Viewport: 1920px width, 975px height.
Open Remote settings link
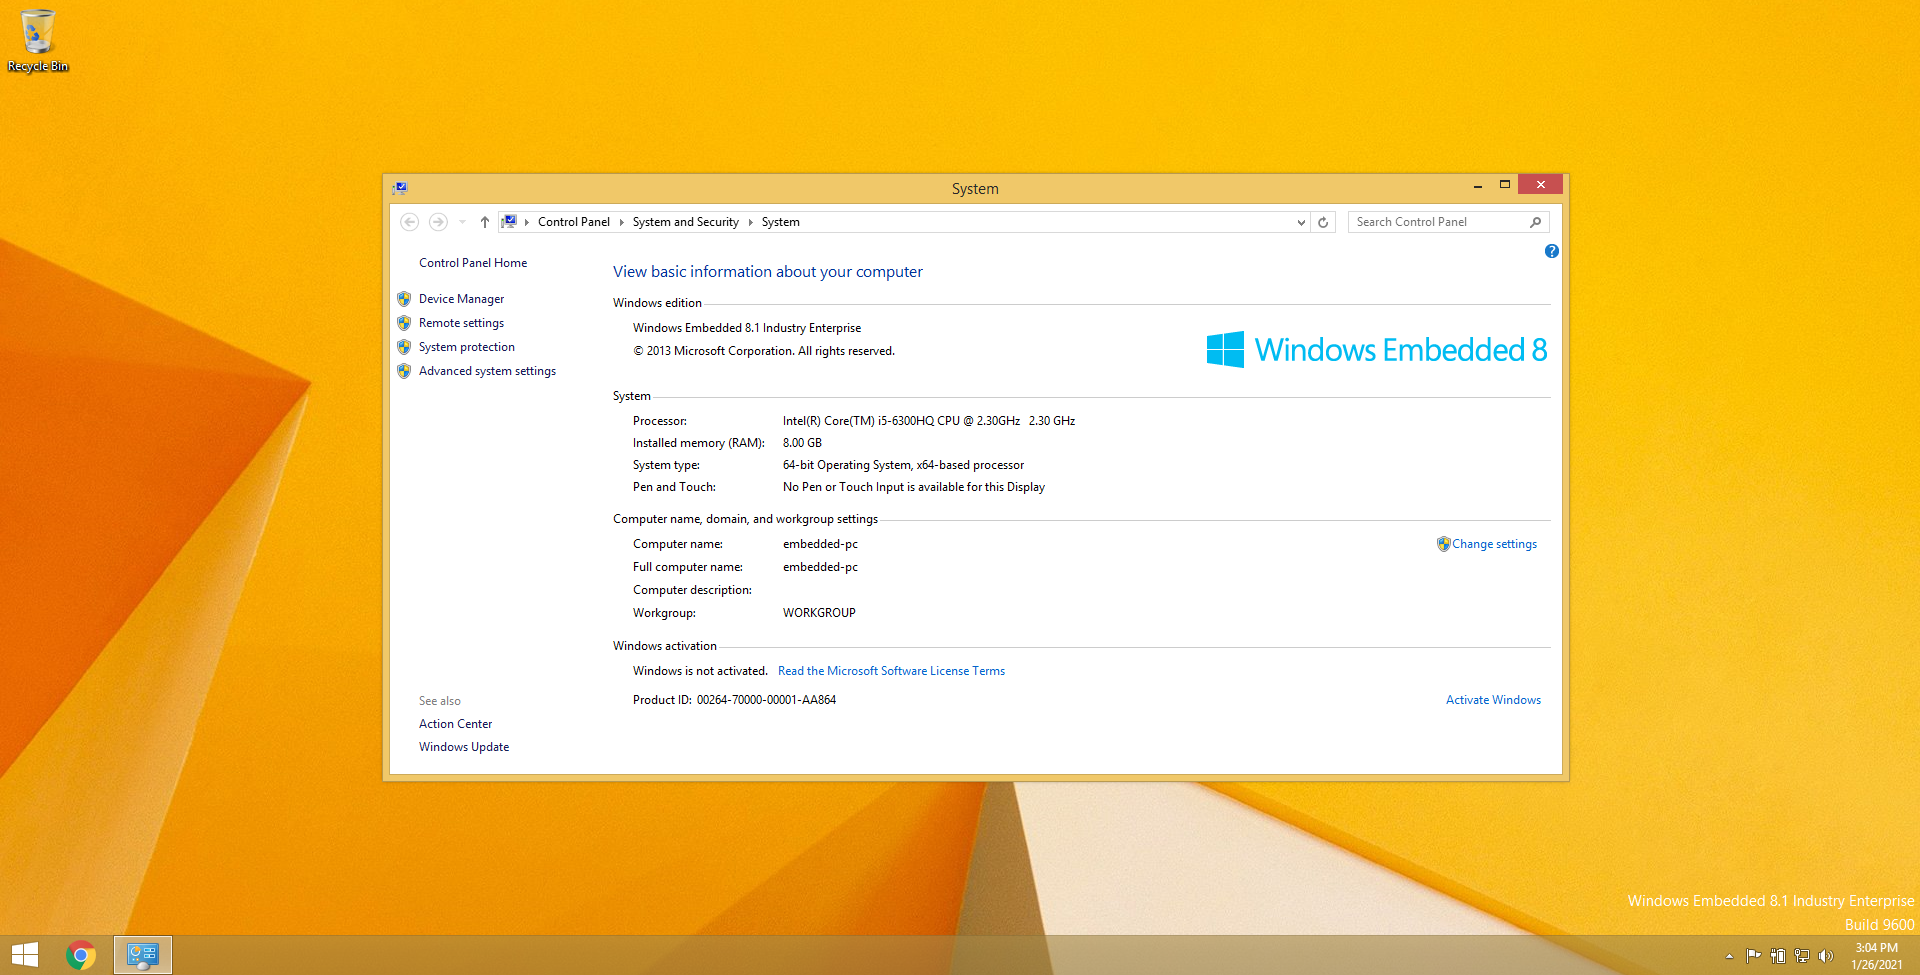[461, 323]
